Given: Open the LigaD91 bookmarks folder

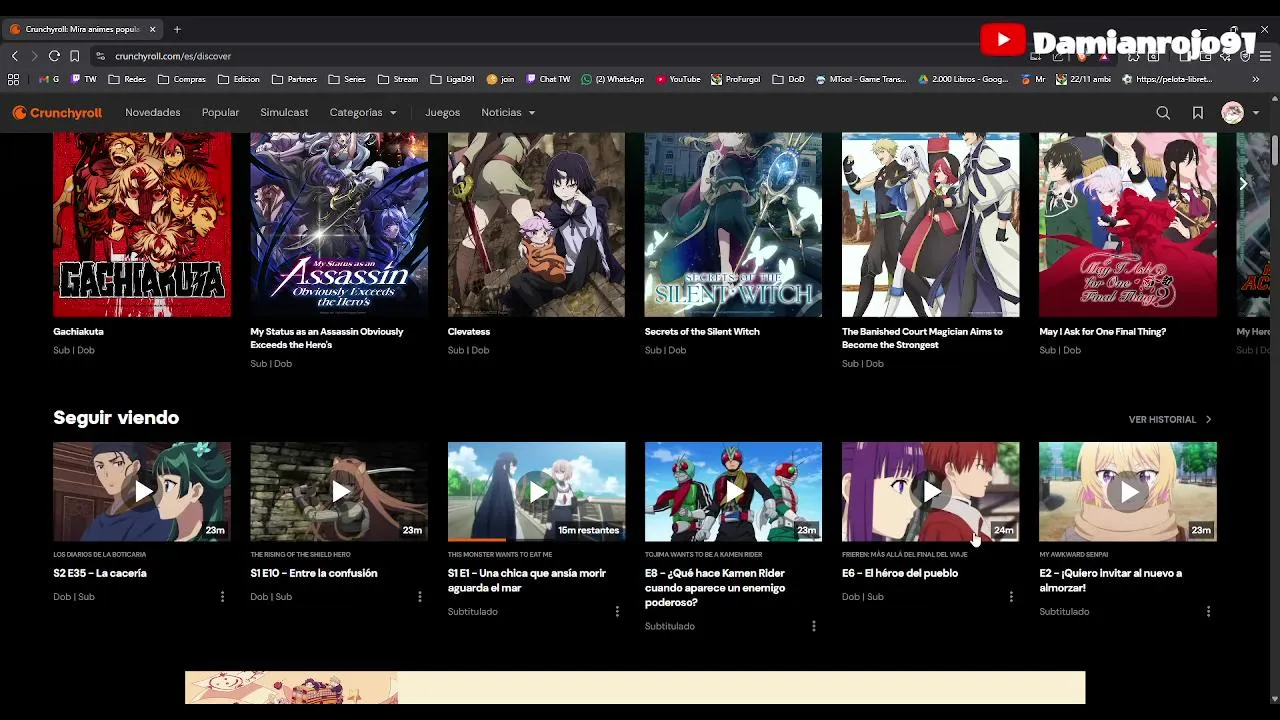Looking at the screenshot, I should (452, 79).
